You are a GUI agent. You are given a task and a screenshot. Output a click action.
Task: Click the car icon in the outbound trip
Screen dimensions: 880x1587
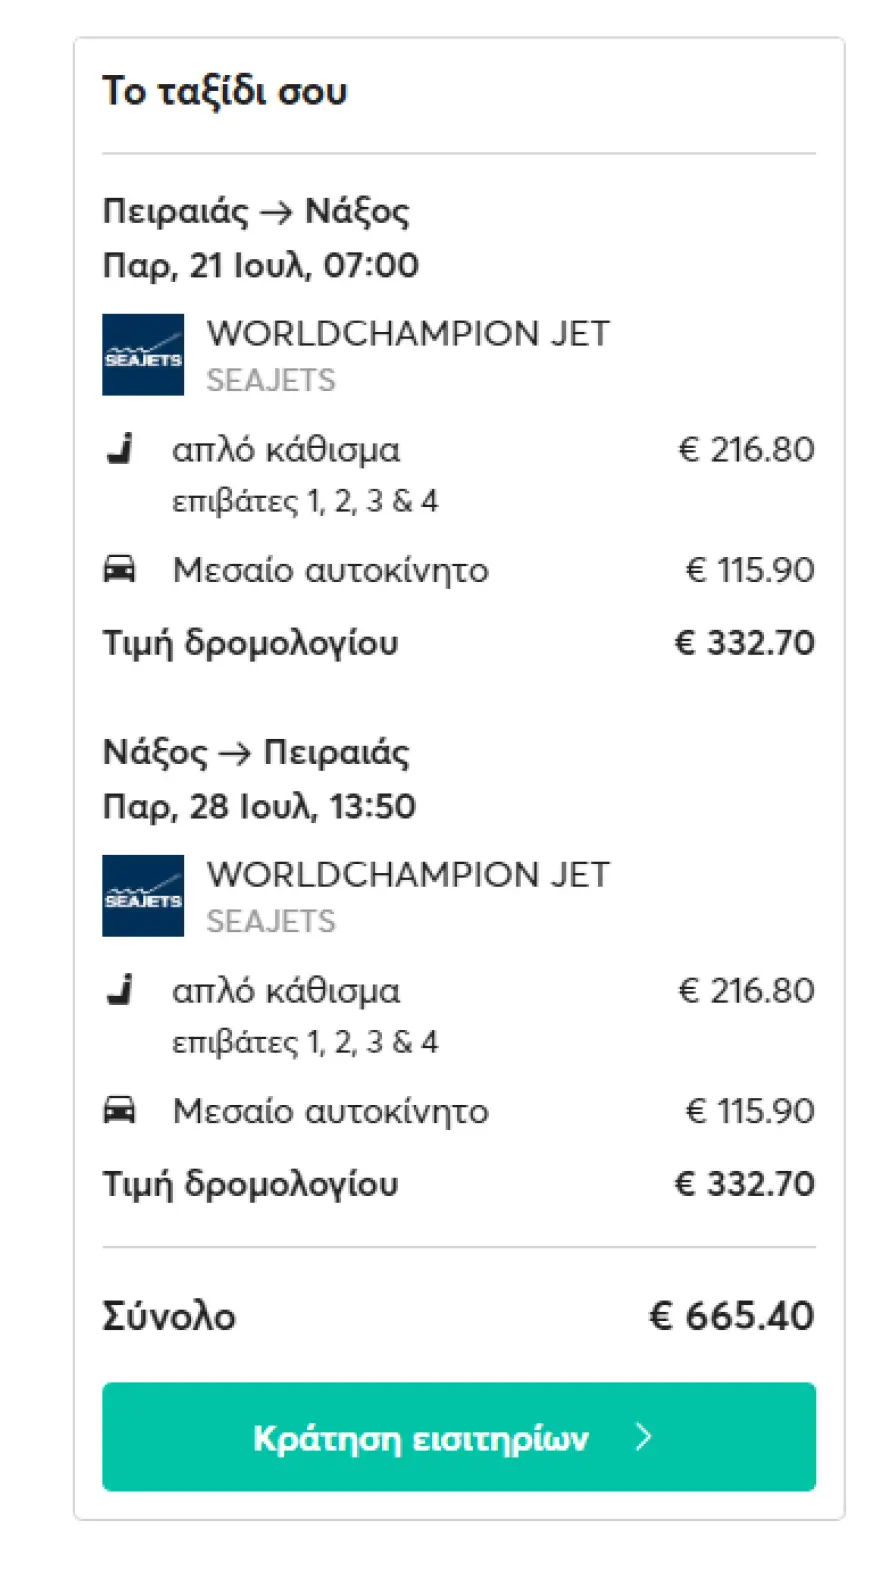[120, 570]
